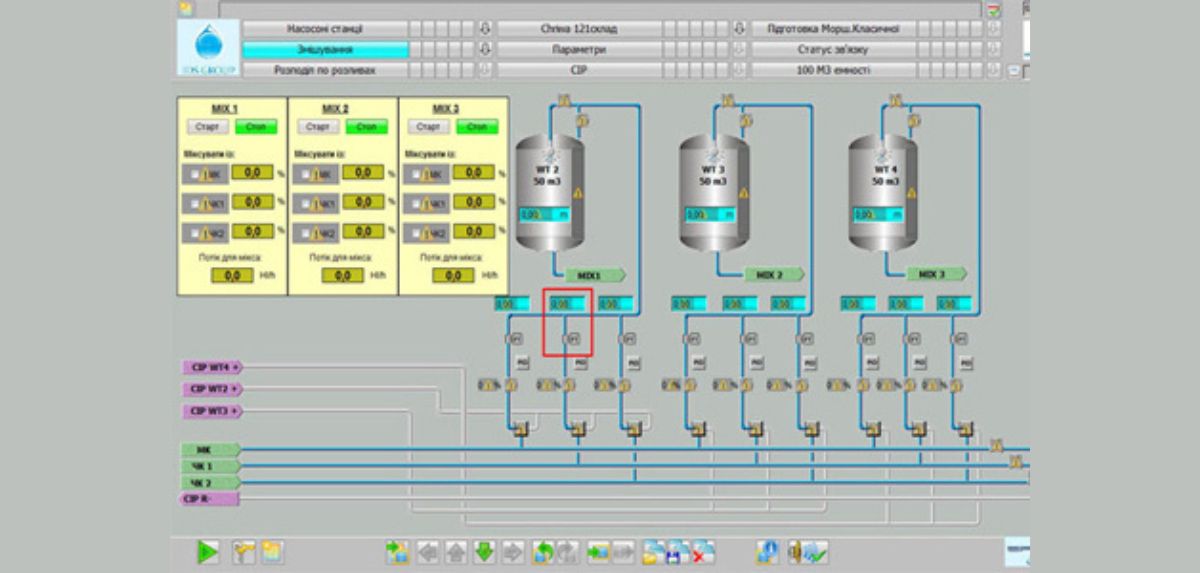Open the Статус зв'язку screen

click(833, 49)
